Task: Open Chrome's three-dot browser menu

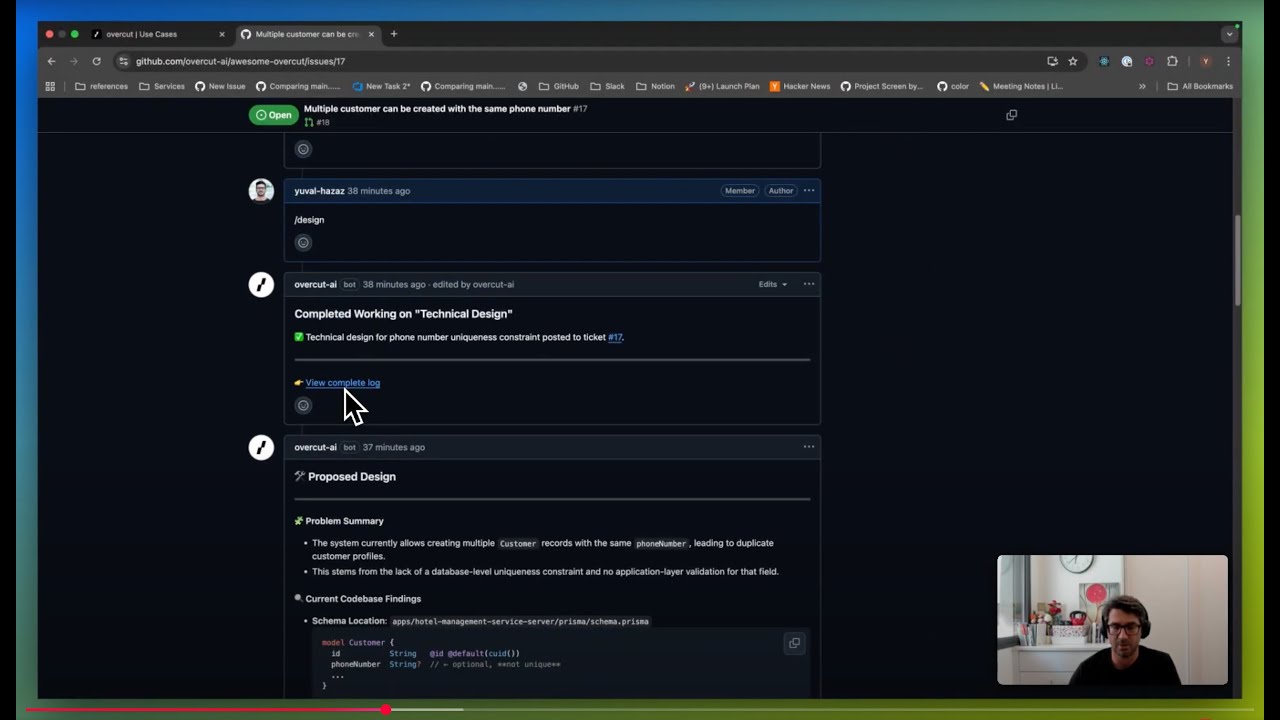Action: point(1228,61)
